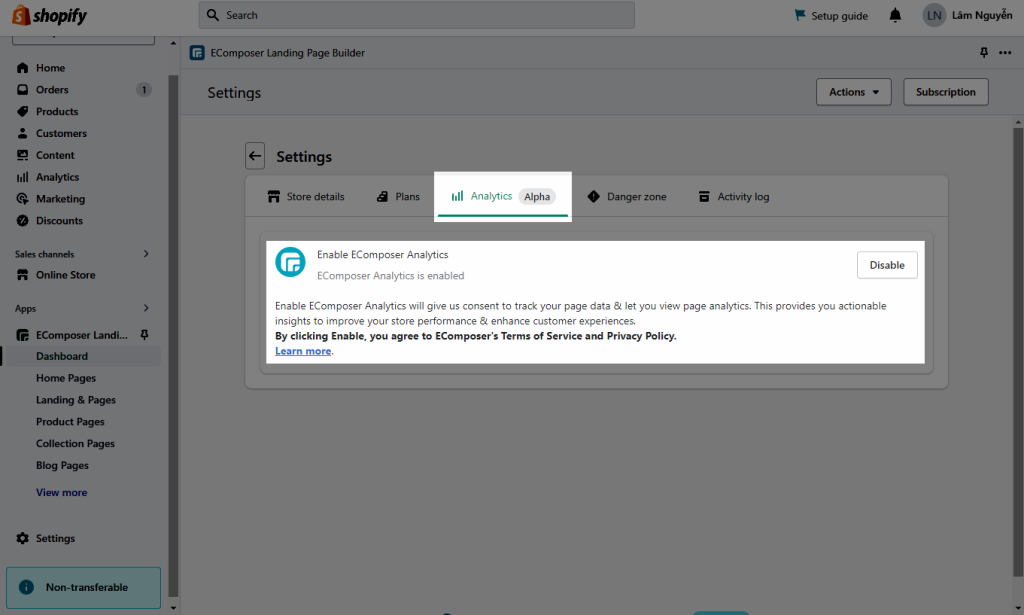
Task: Click the Shopify logo
Action: click(x=50, y=15)
